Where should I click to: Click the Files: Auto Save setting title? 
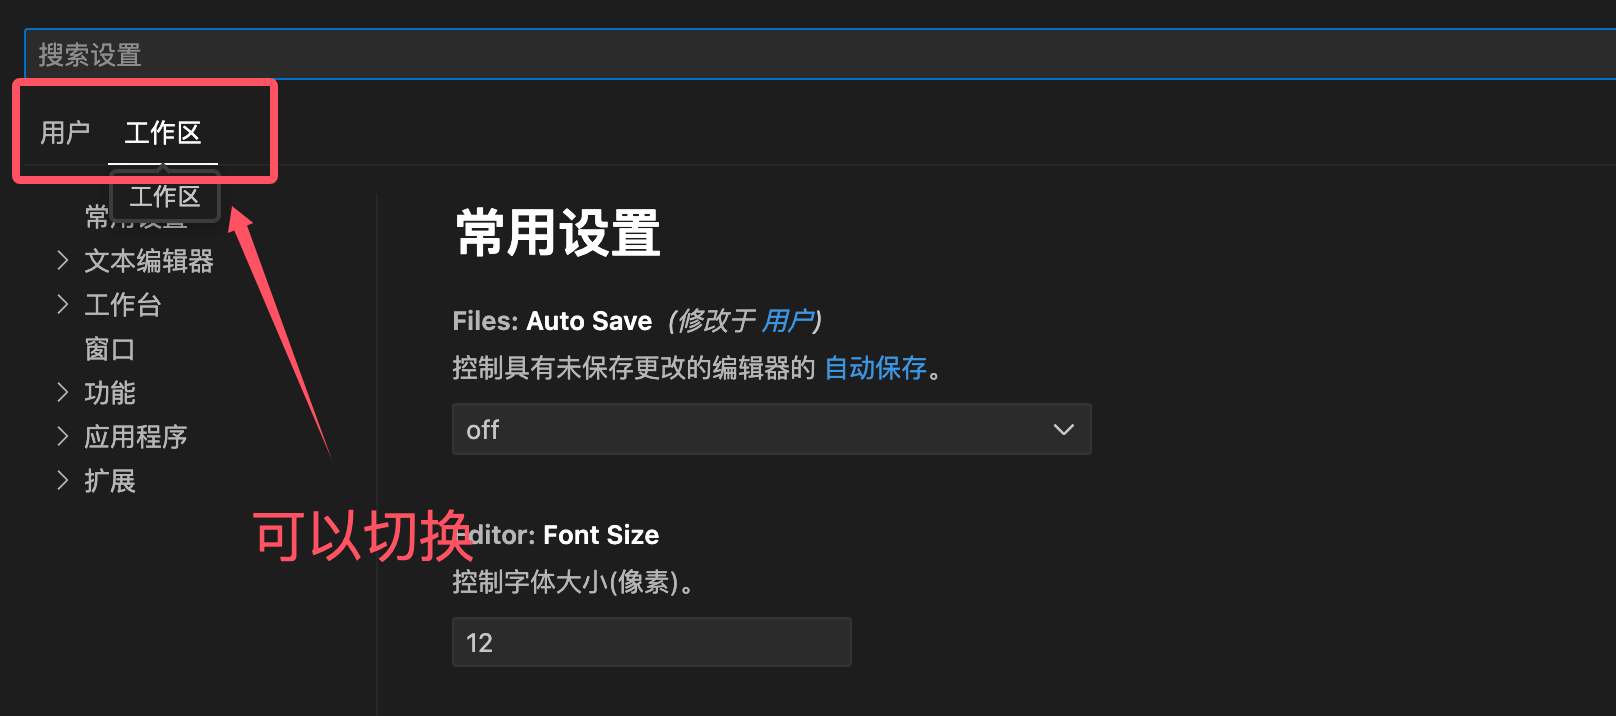point(552,321)
